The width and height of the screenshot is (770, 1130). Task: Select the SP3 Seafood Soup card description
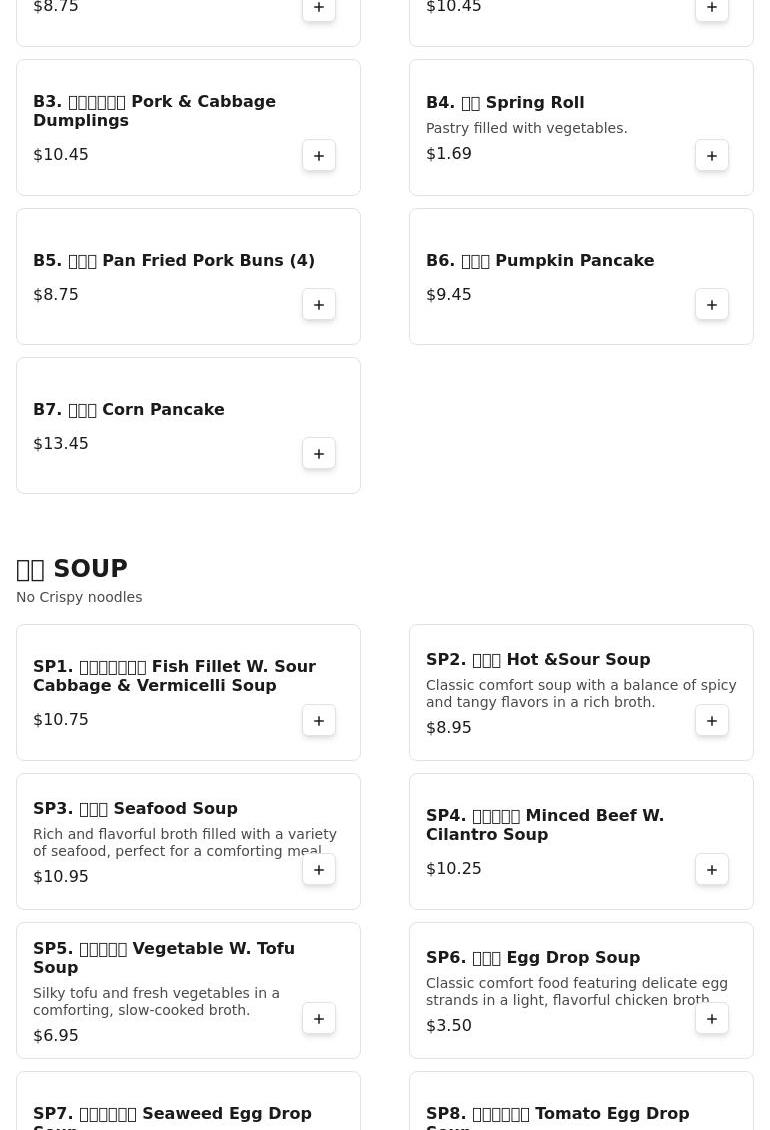click(185, 842)
